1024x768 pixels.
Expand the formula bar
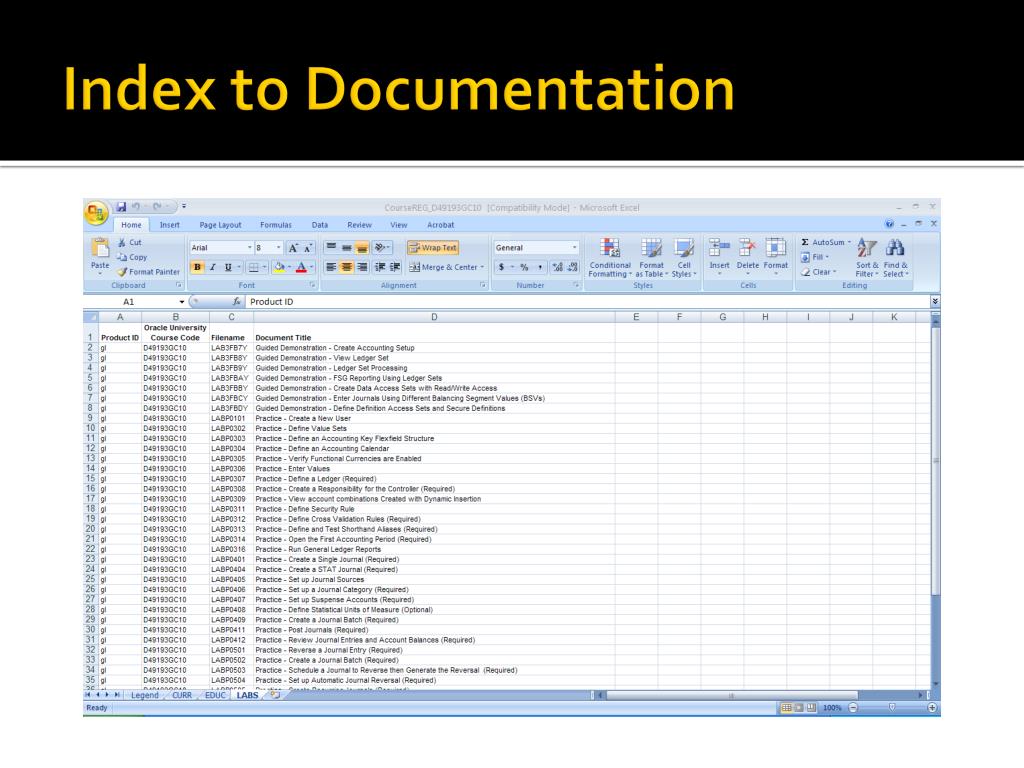(935, 302)
